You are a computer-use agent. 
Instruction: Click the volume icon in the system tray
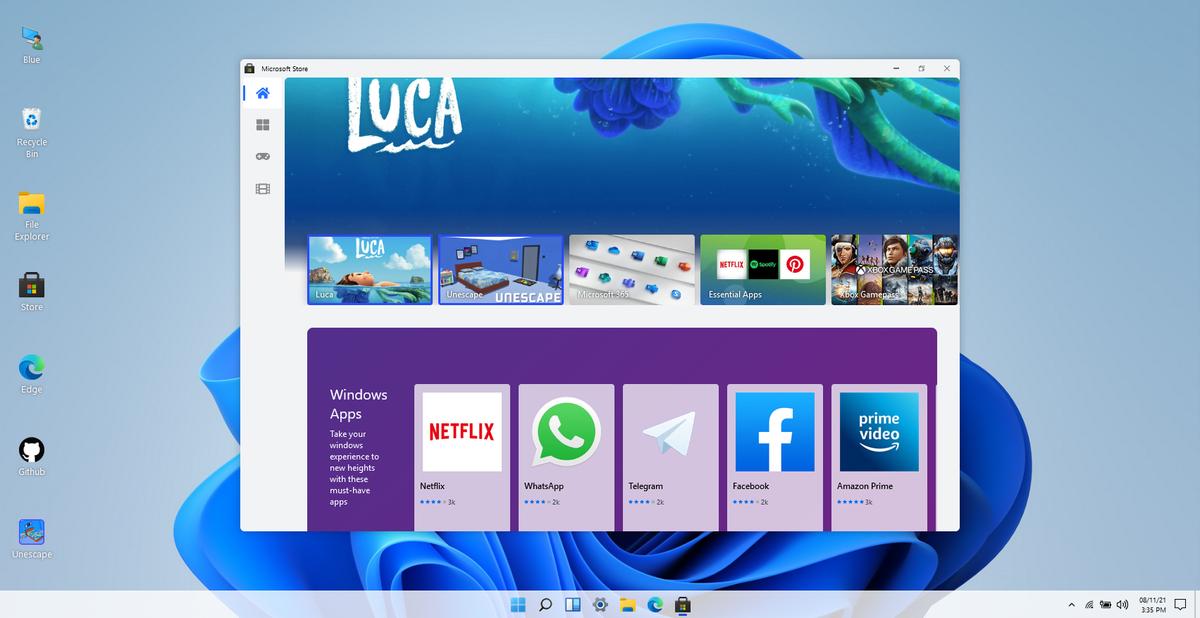[x=1123, y=604]
